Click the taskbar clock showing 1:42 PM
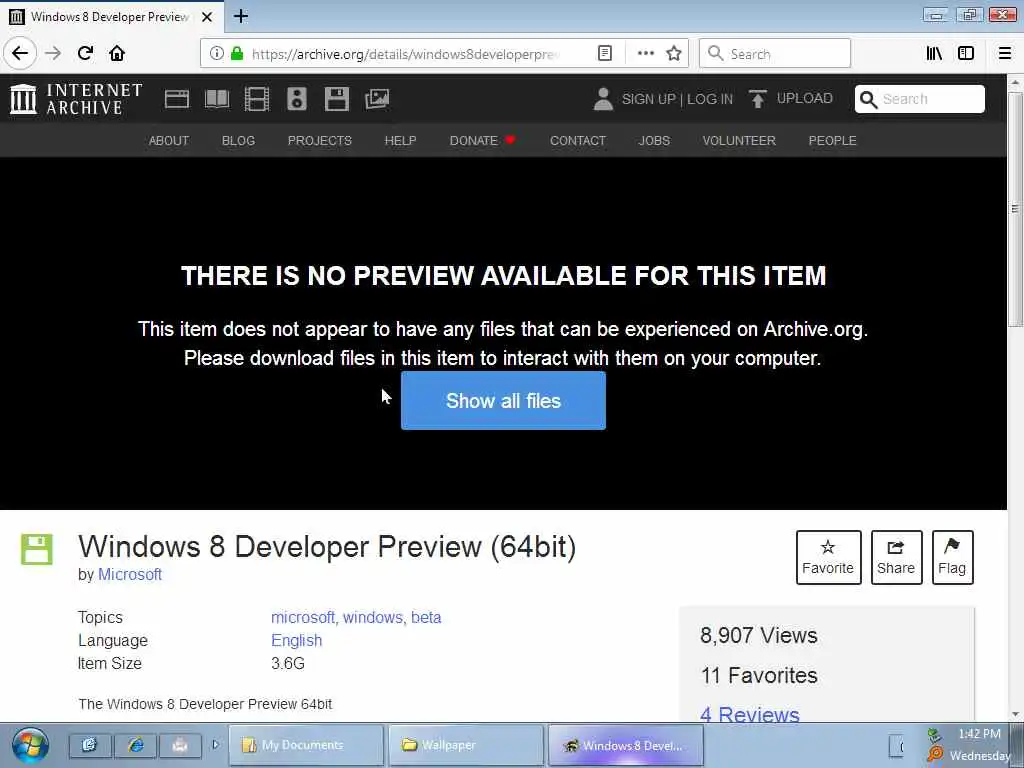The image size is (1024, 768). click(979, 734)
